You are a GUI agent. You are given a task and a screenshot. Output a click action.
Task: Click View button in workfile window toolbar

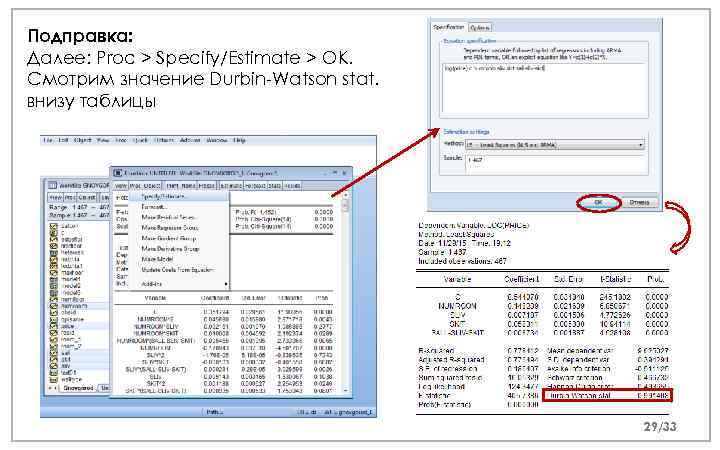(x=55, y=197)
